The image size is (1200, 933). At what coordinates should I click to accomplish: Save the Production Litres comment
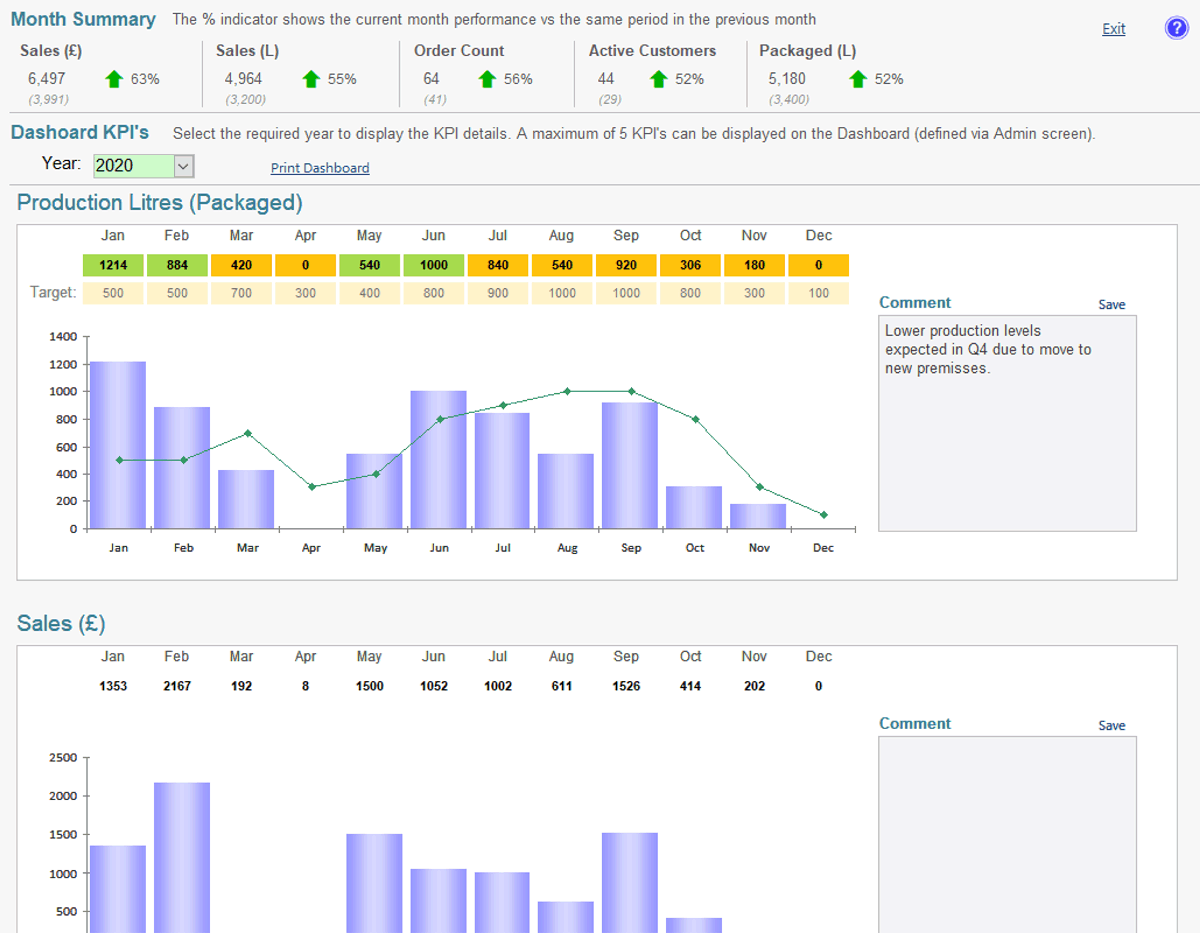tap(1111, 304)
